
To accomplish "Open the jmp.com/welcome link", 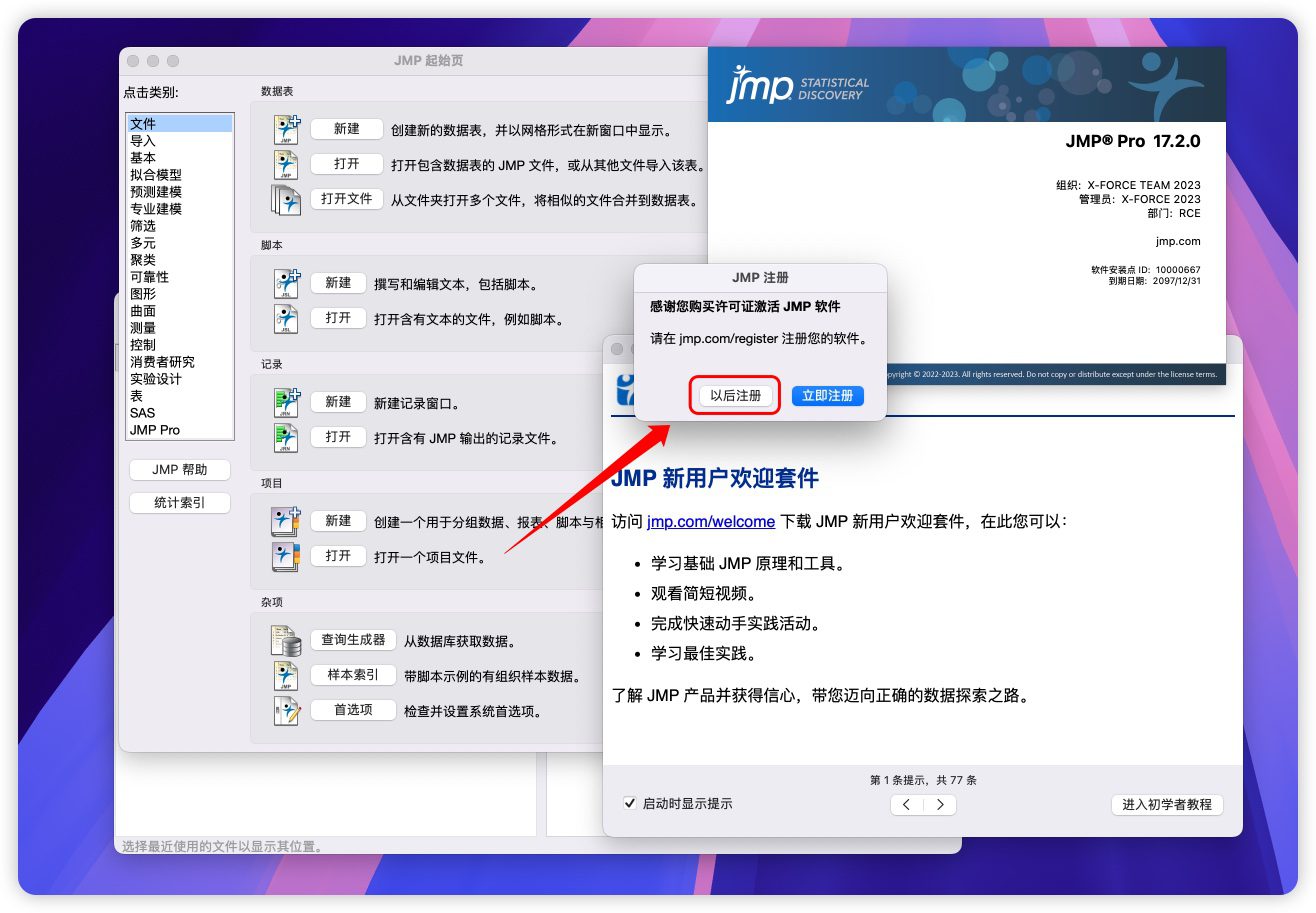I will (710, 521).
